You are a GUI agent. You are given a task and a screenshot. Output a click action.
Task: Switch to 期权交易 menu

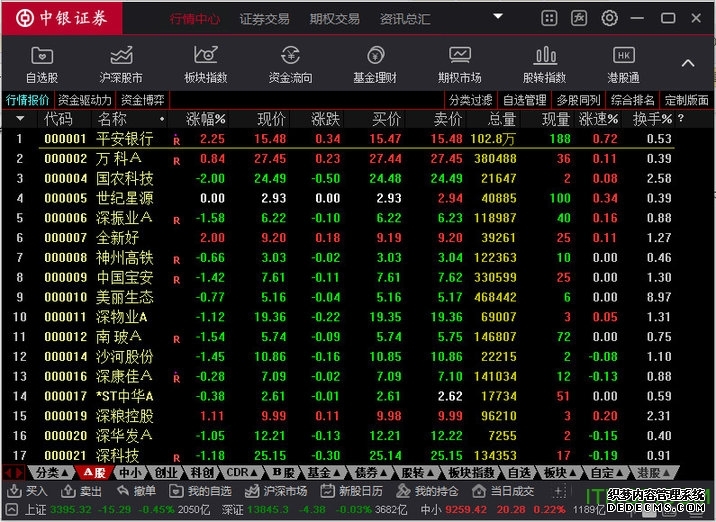(335, 19)
